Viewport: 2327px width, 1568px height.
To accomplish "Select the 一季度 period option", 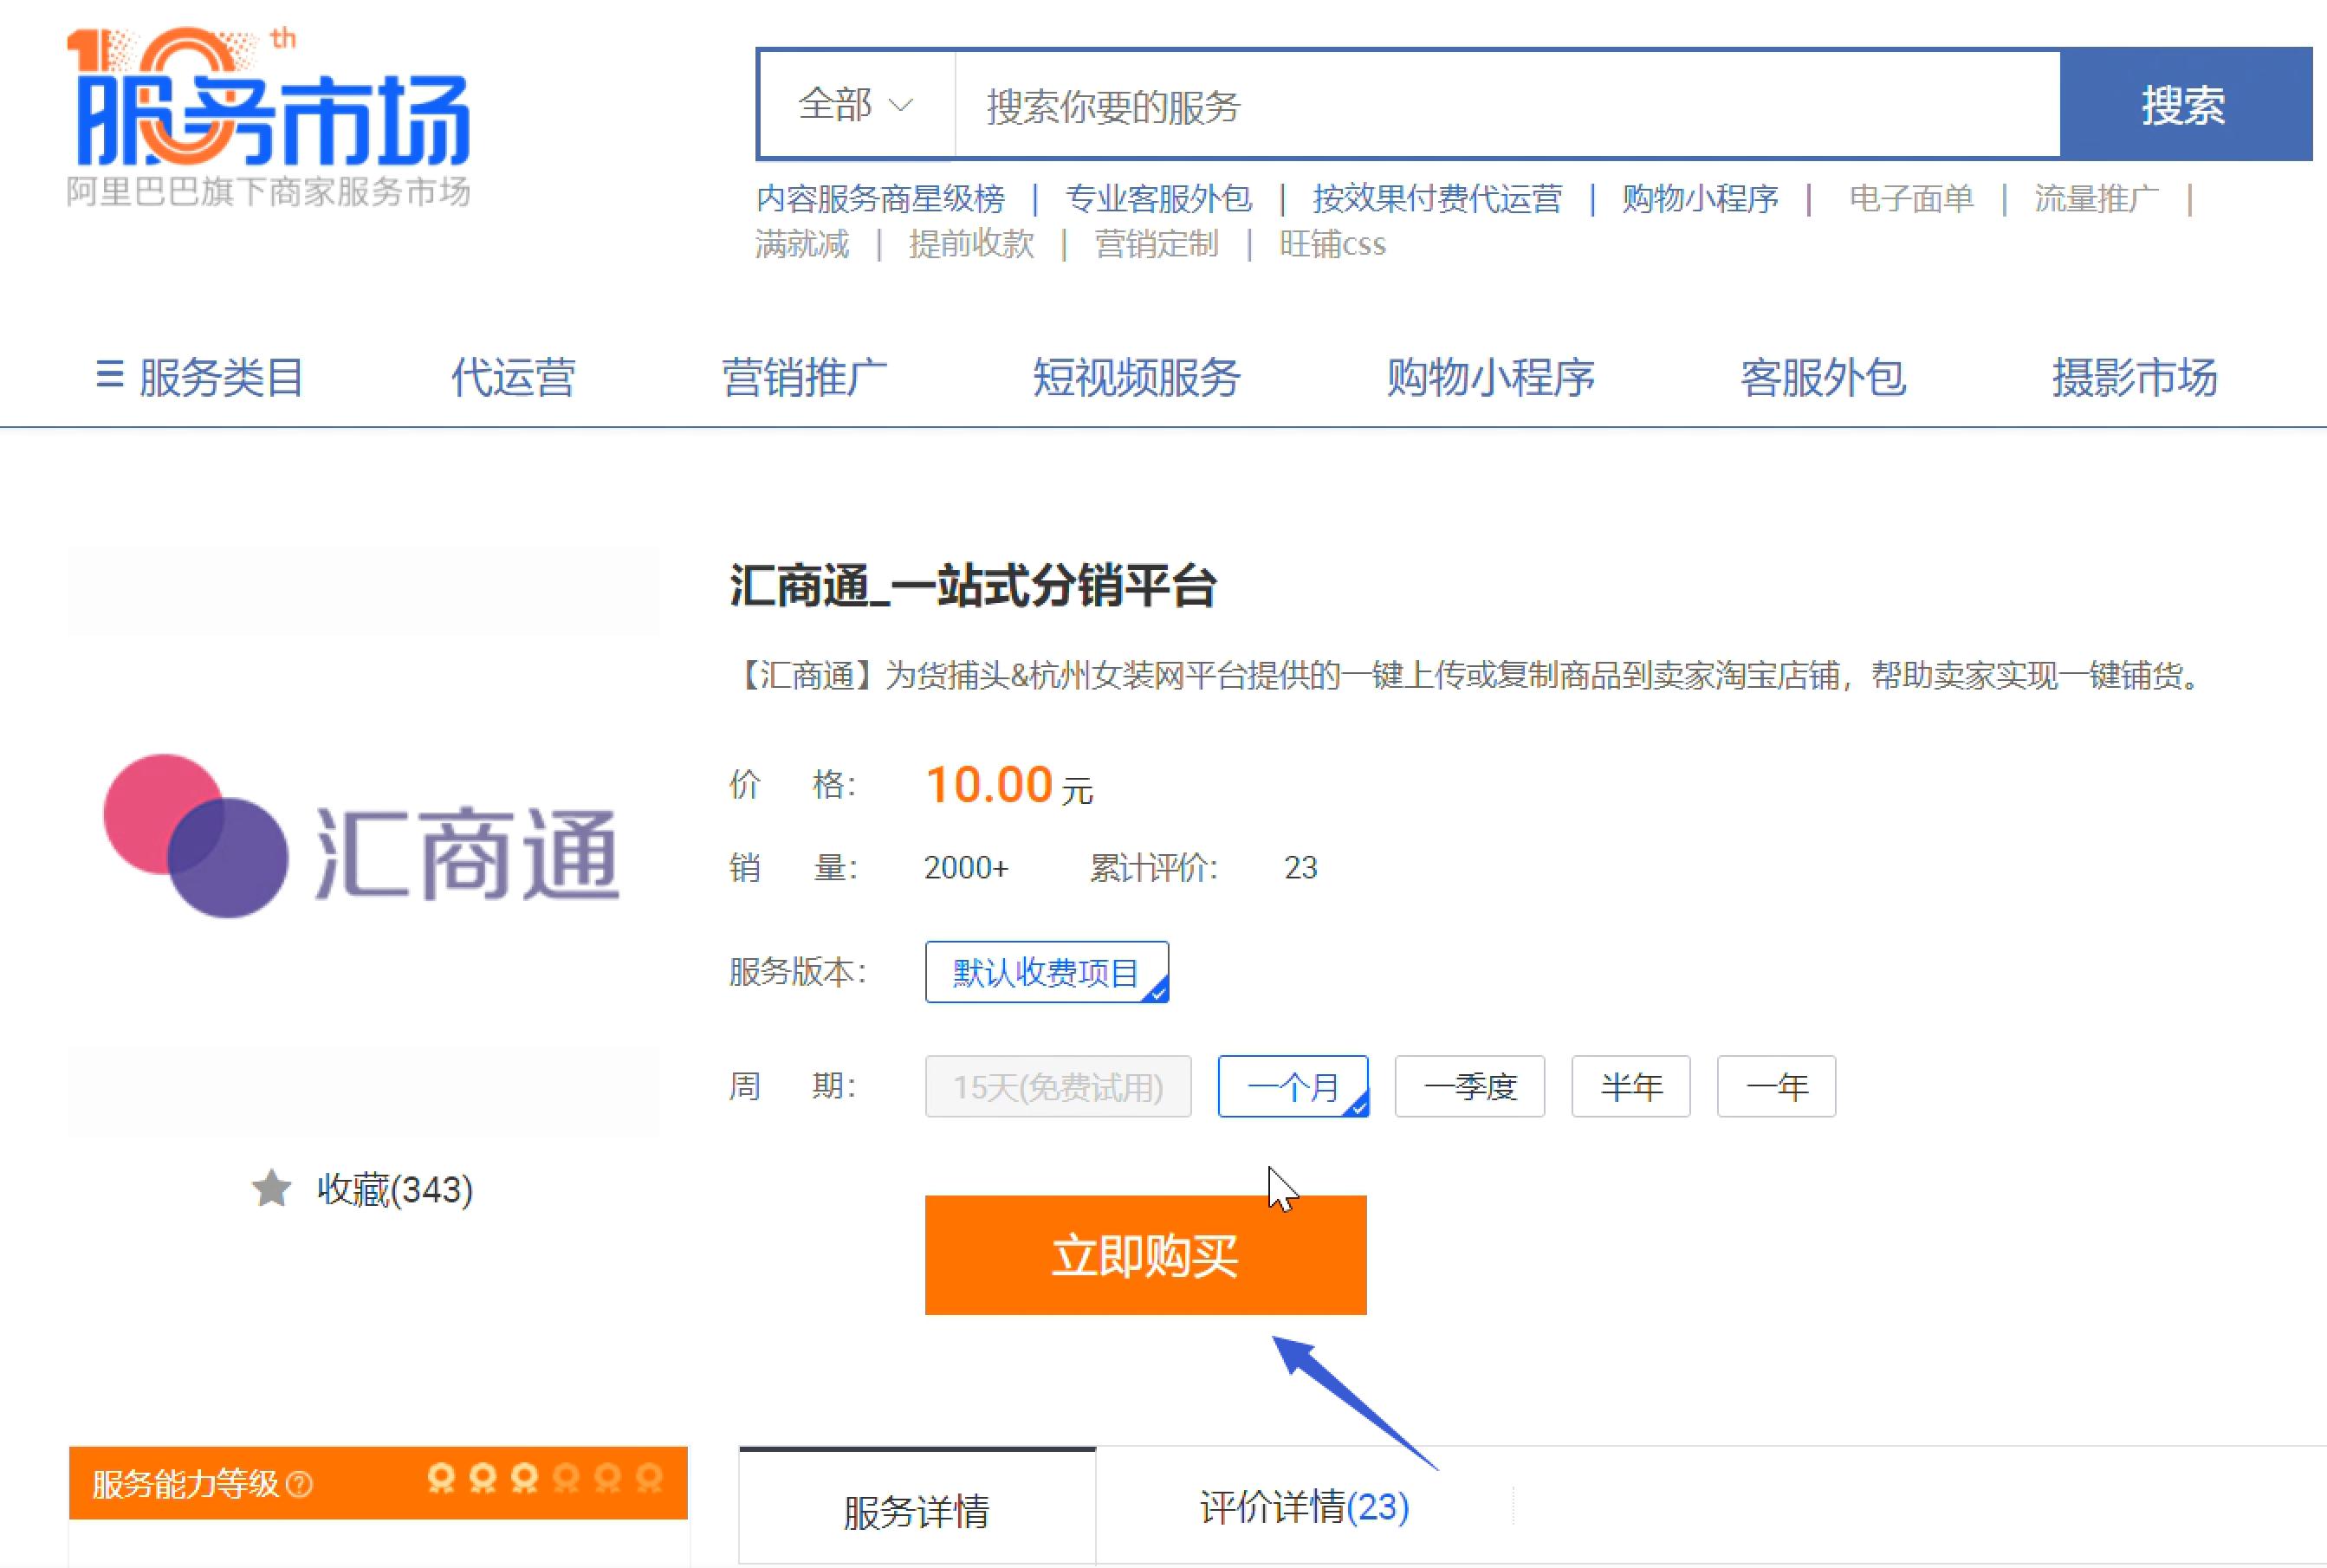I will point(1470,1086).
